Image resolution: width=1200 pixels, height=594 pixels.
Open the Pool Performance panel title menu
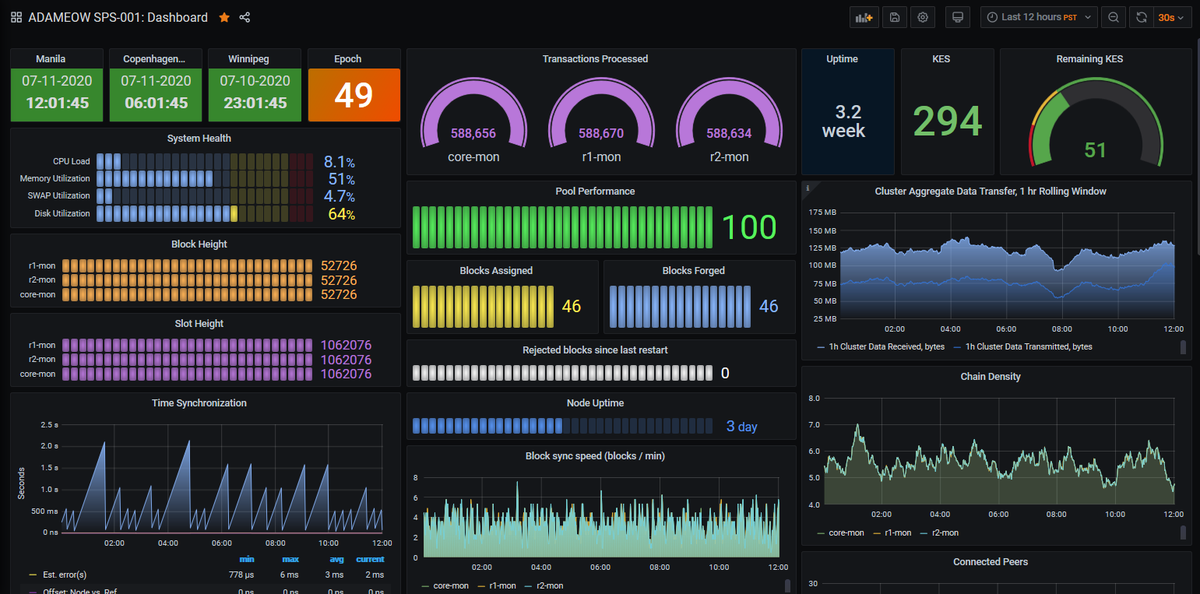(595, 191)
